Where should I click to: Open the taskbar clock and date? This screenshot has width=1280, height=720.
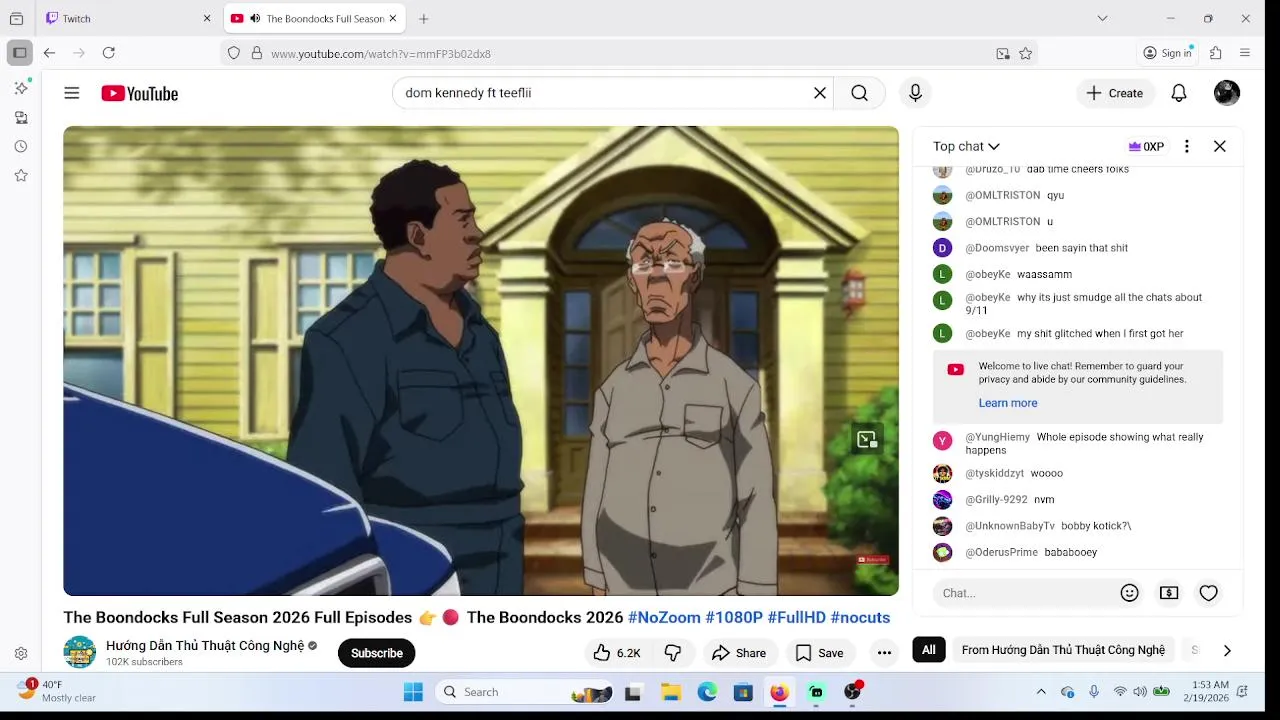pos(1206,691)
